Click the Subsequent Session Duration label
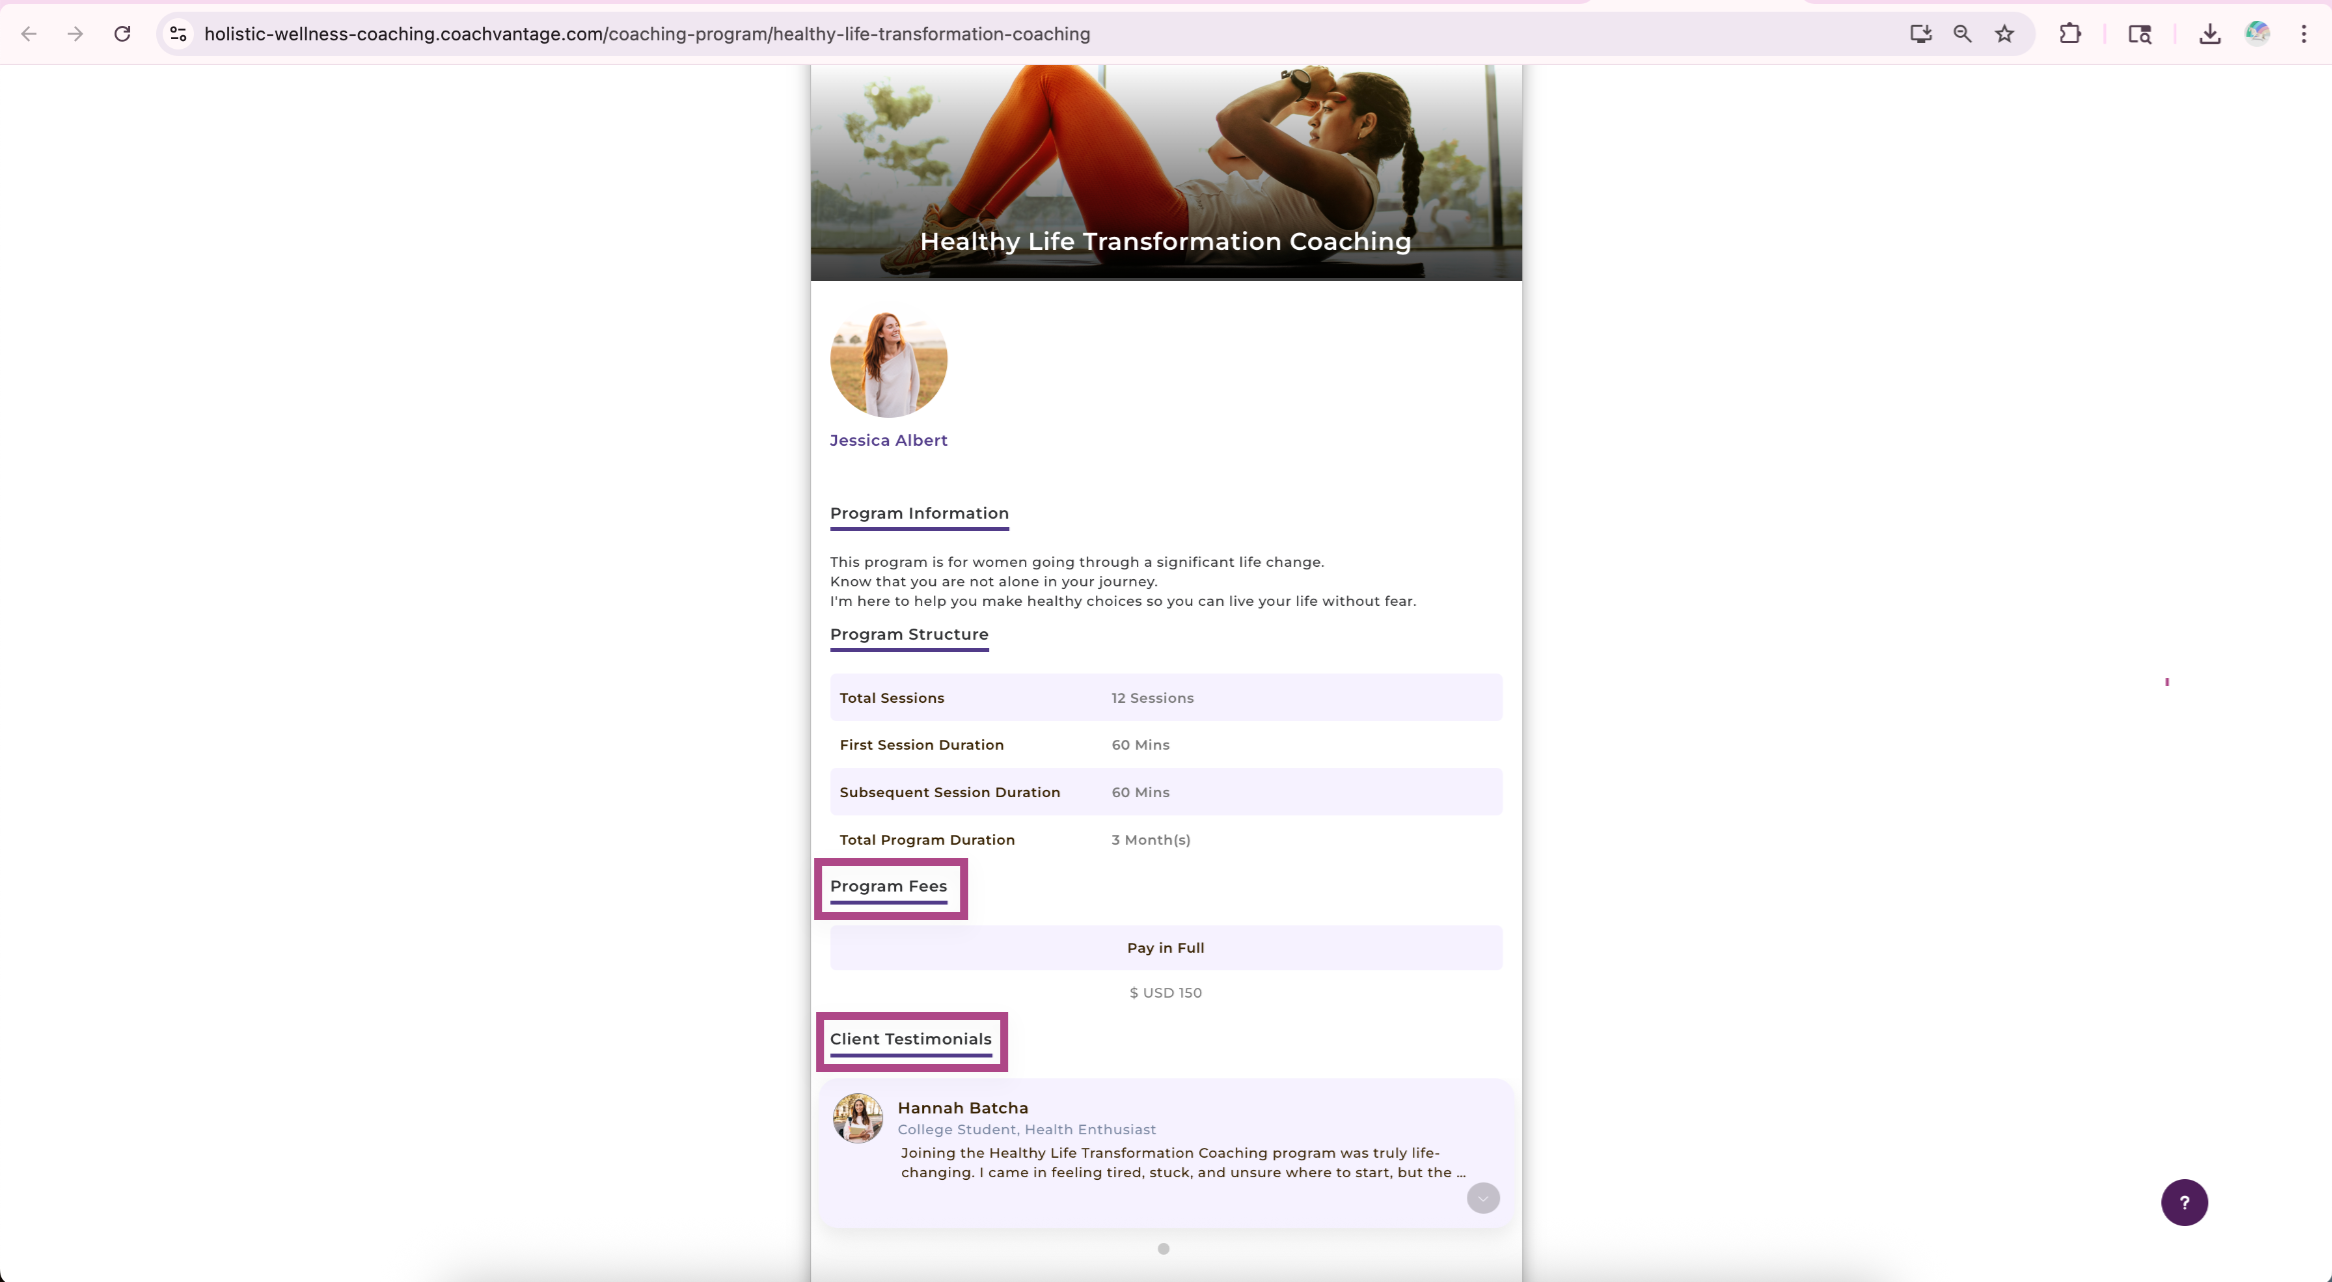This screenshot has height=1282, width=2332. (x=949, y=792)
